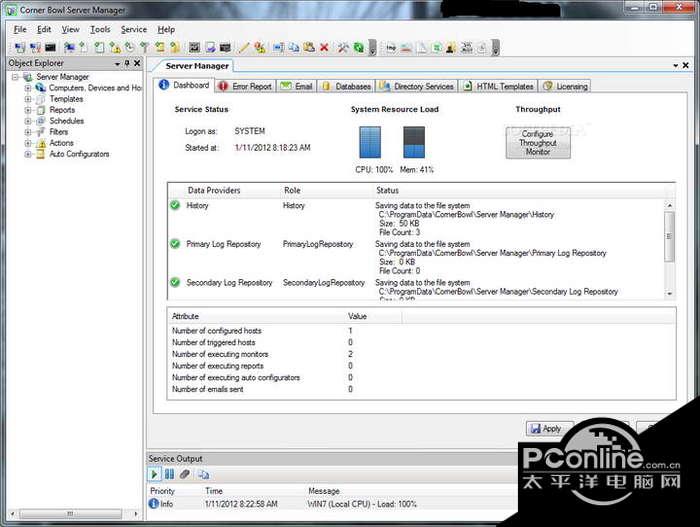Open the View menu
Image resolution: width=700 pixels, height=527 pixels.
point(71,29)
